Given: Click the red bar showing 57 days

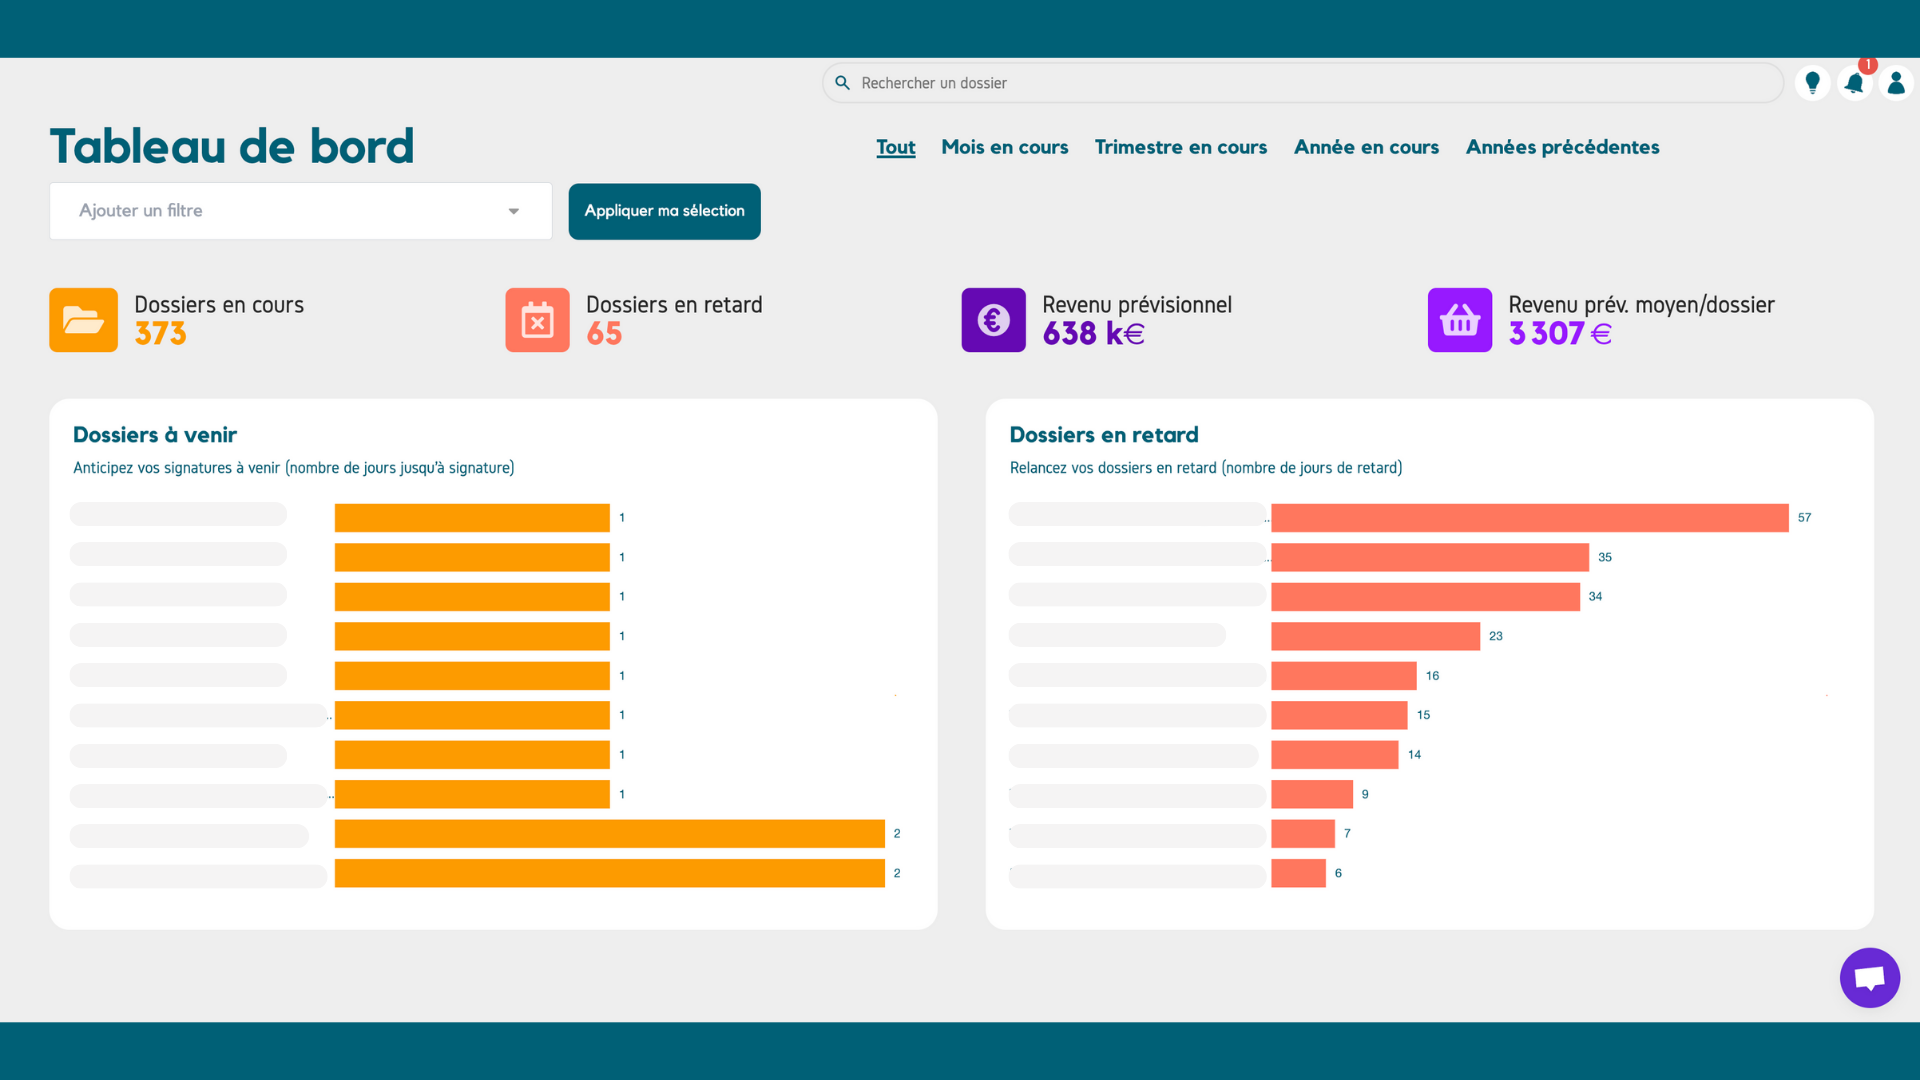Looking at the screenshot, I should 1529,518.
